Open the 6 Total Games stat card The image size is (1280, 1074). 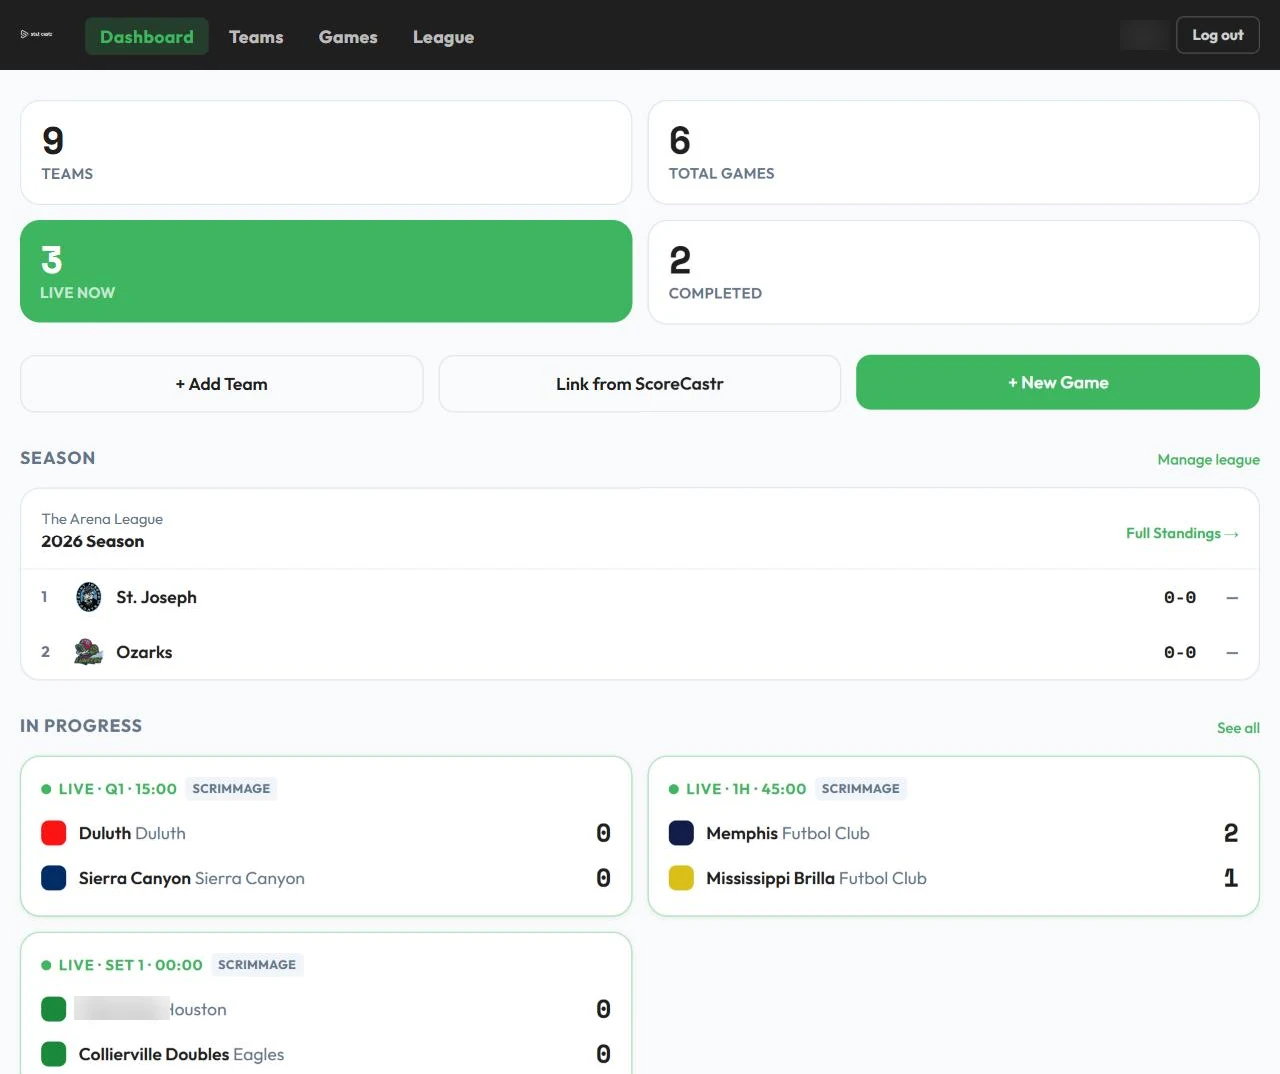[954, 153]
